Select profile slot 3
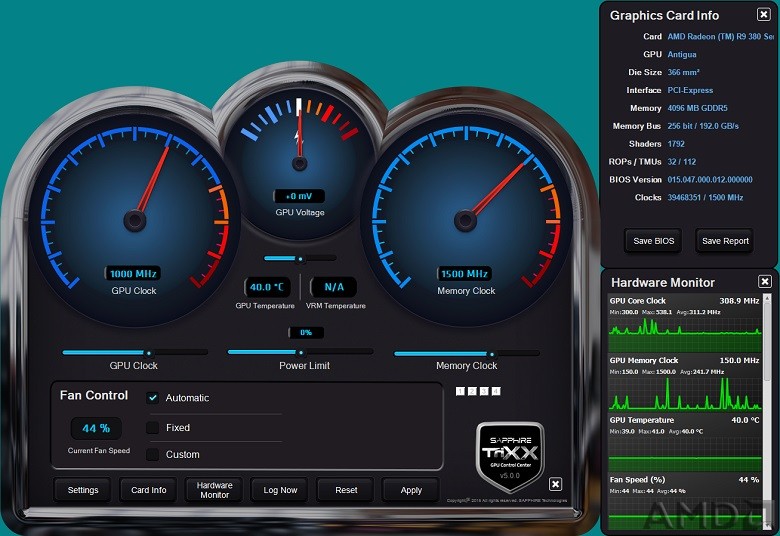 click(484, 392)
